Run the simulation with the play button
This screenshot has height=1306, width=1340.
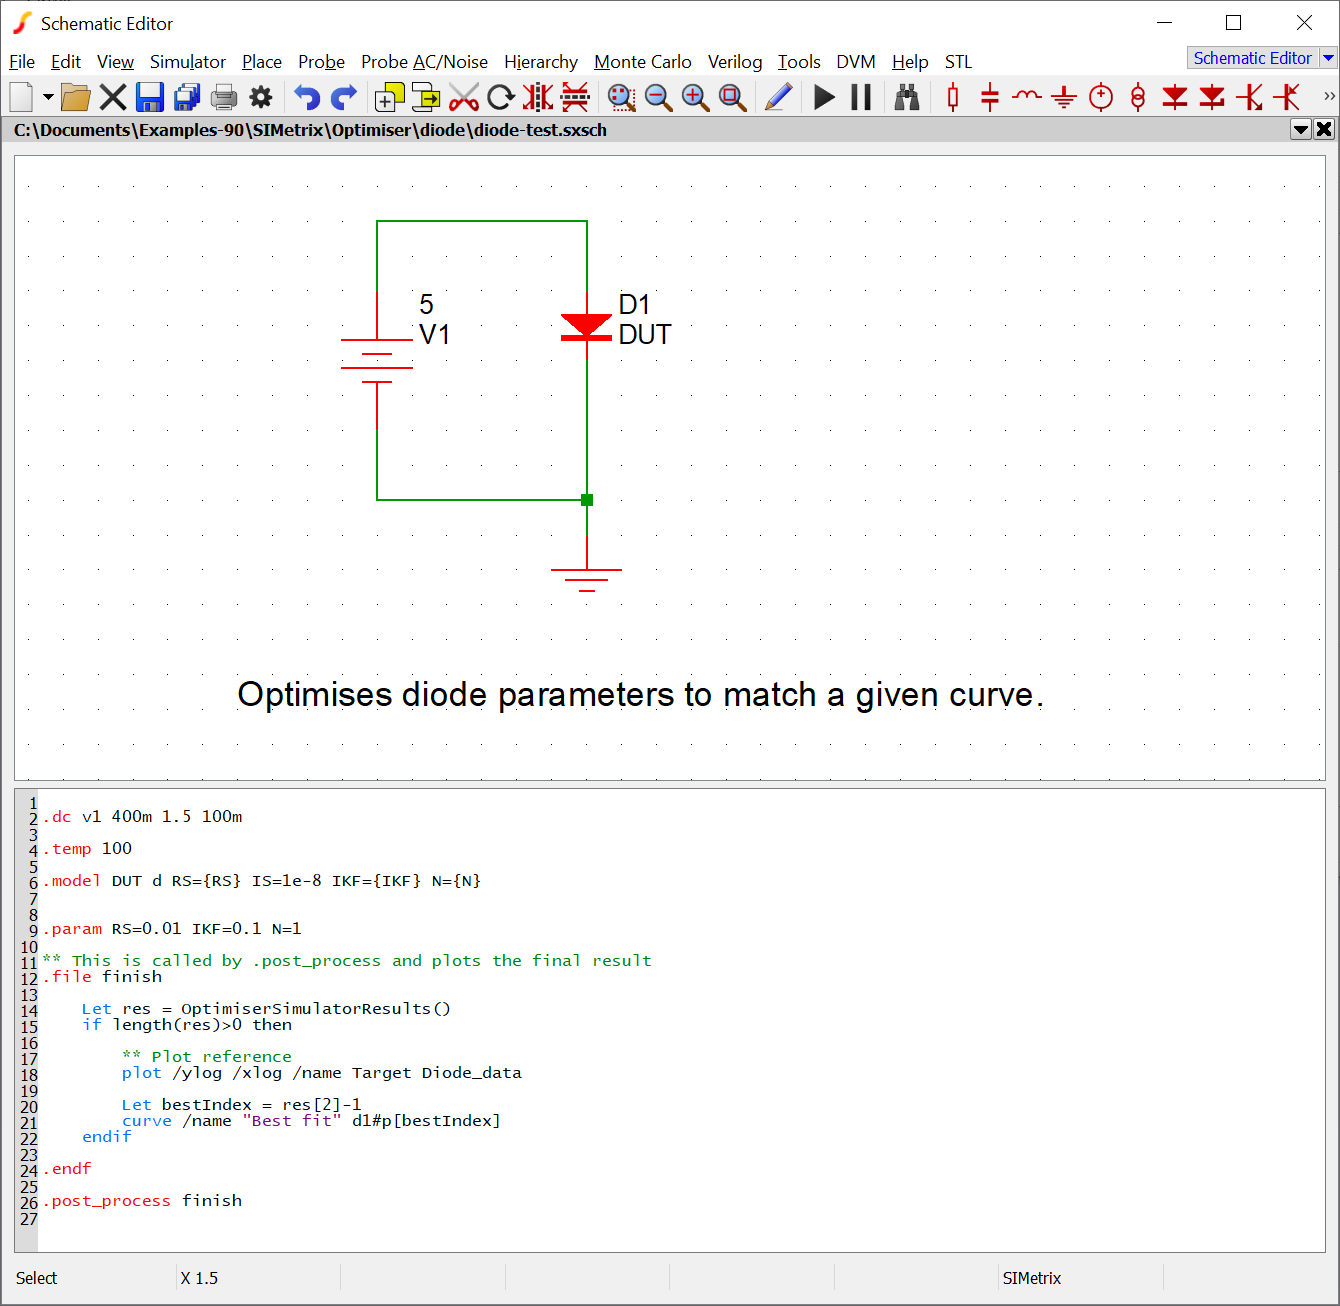tap(824, 97)
